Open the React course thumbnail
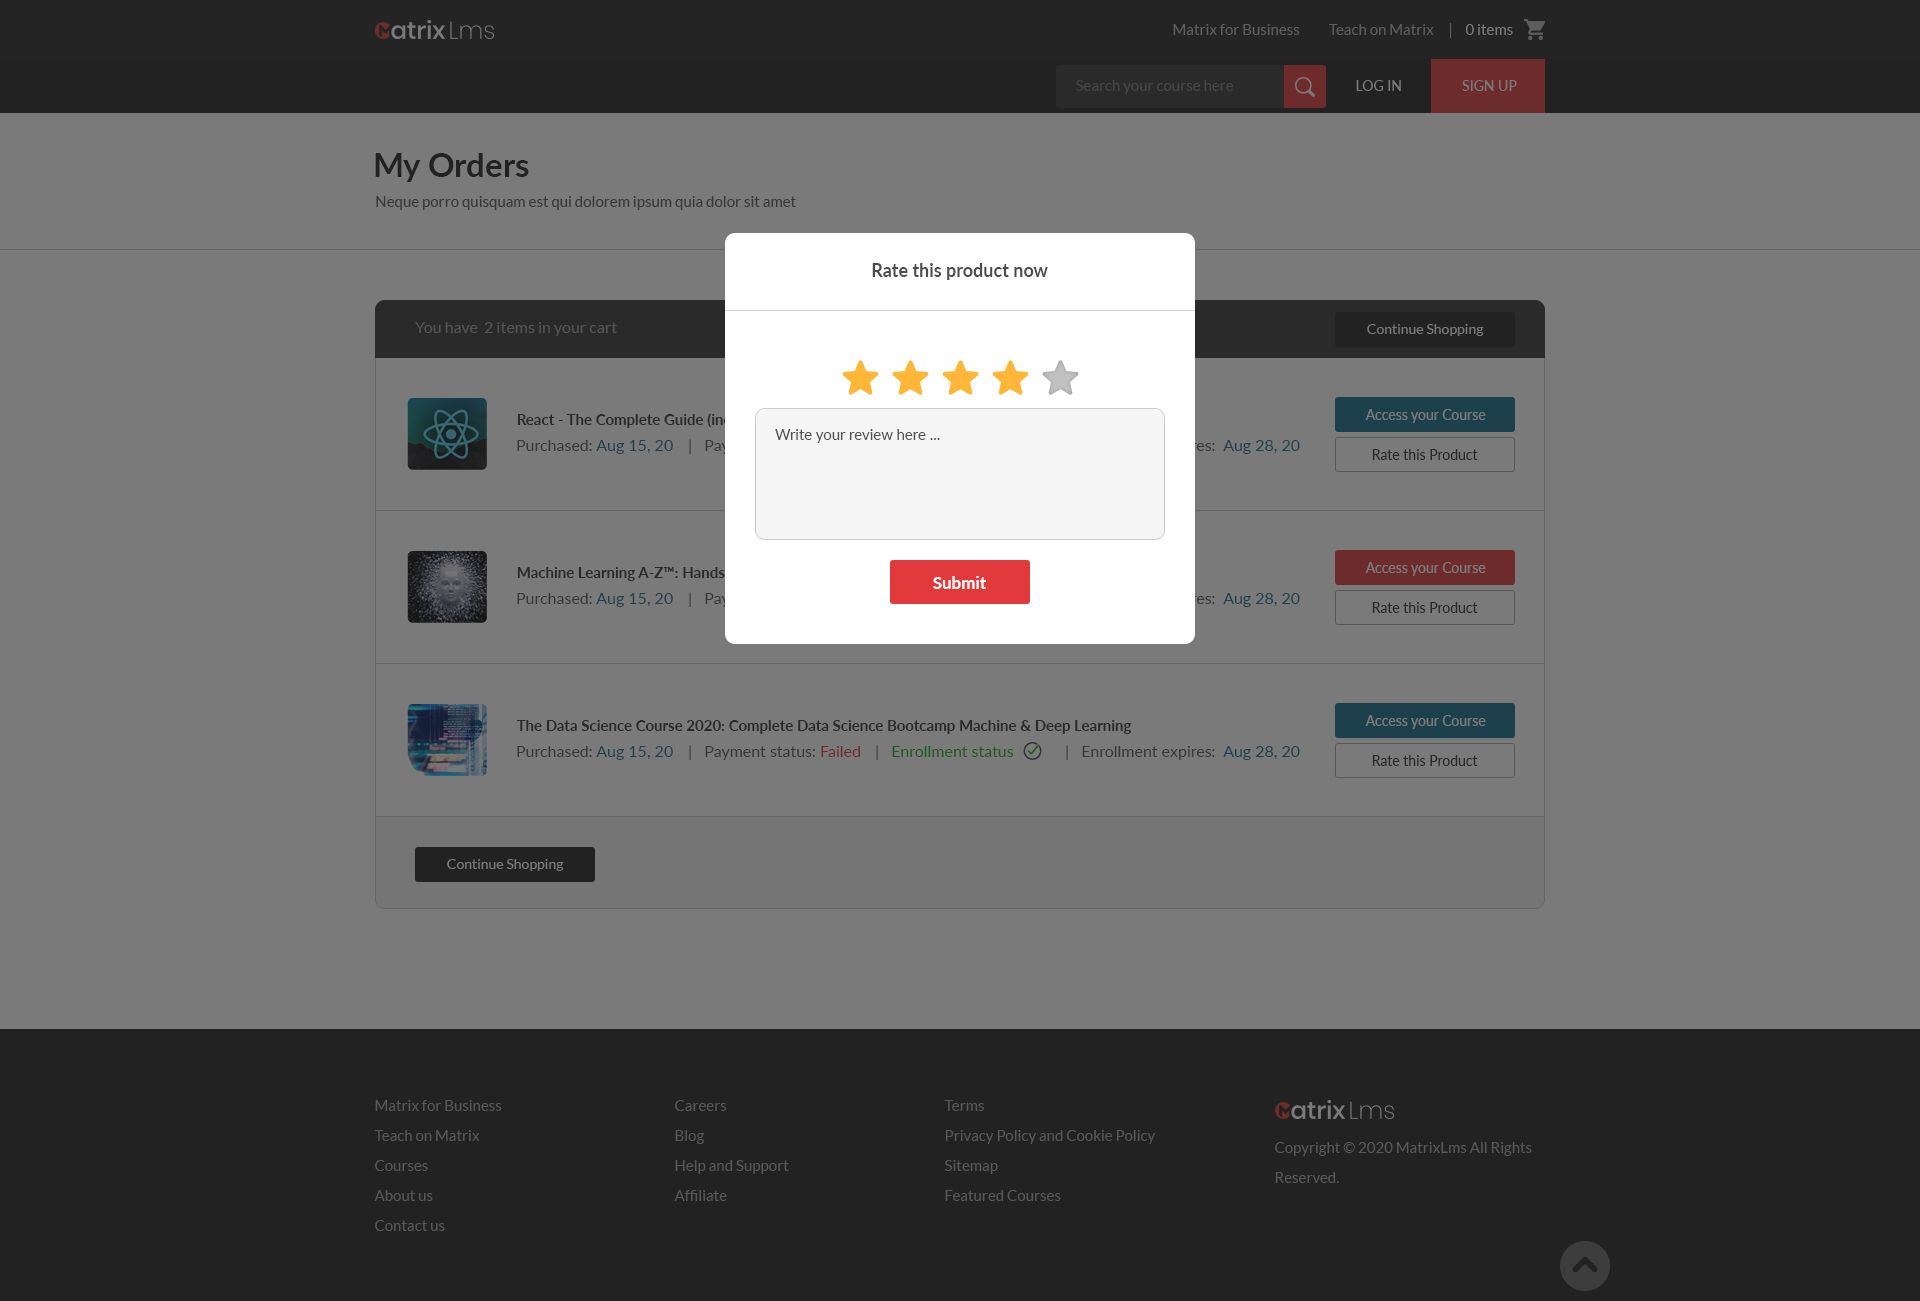This screenshot has height=1301, width=1920. 447,434
